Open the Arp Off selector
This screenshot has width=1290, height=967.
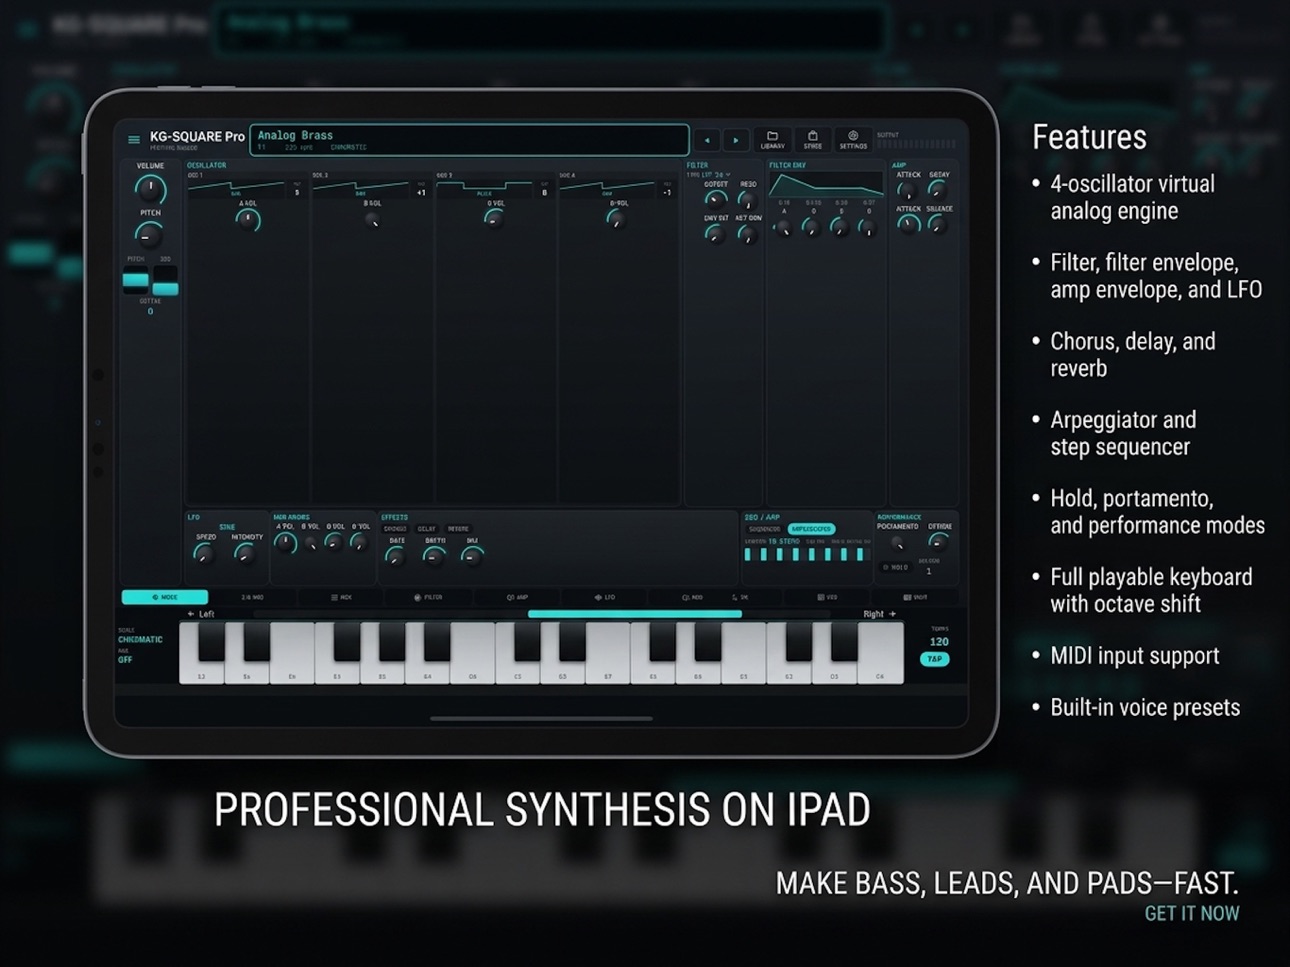[x=125, y=660]
